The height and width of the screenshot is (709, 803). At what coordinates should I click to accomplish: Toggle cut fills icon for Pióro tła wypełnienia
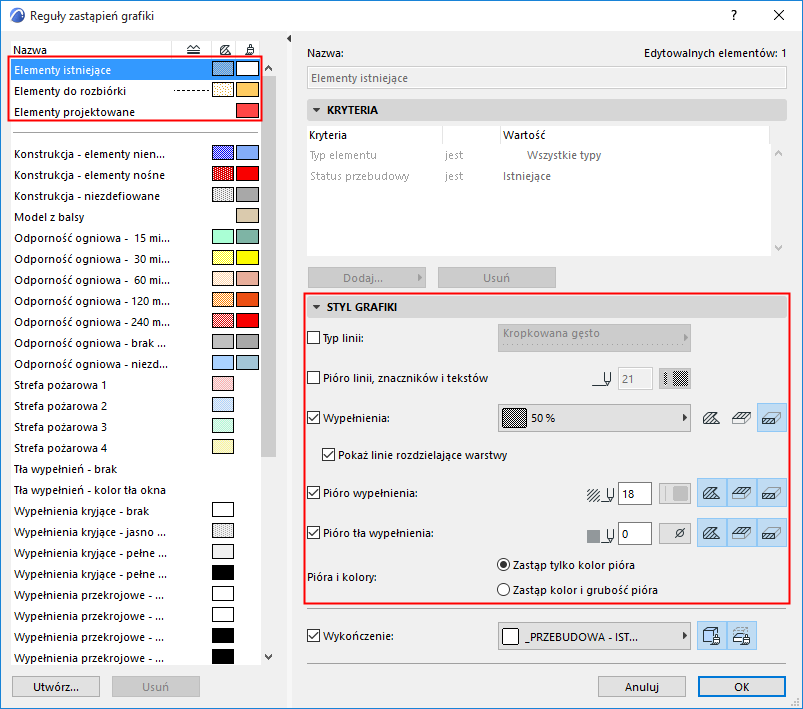pyautogui.click(x=771, y=533)
